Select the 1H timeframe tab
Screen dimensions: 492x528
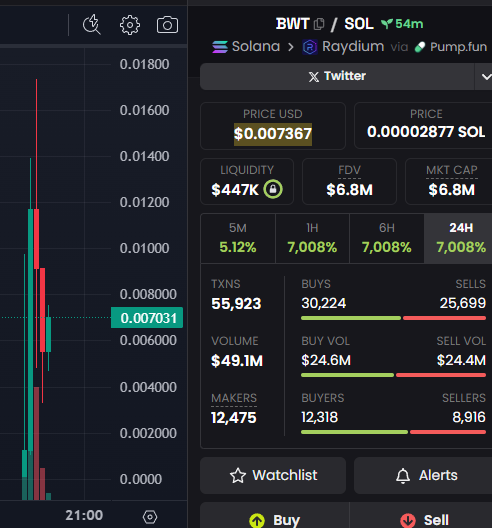tap(312, 238)
